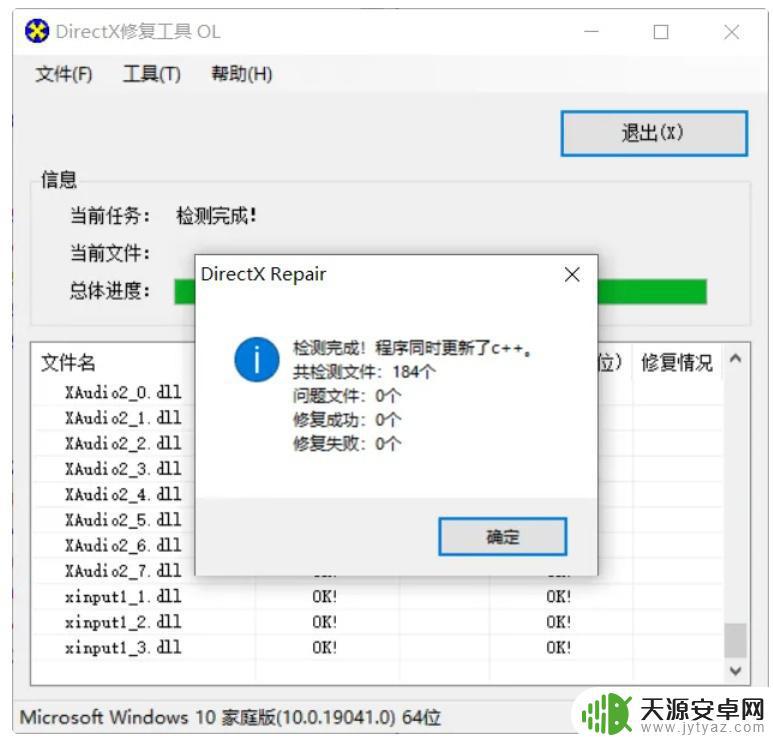Click the 修复失败: 0个 line

[347, 444]
